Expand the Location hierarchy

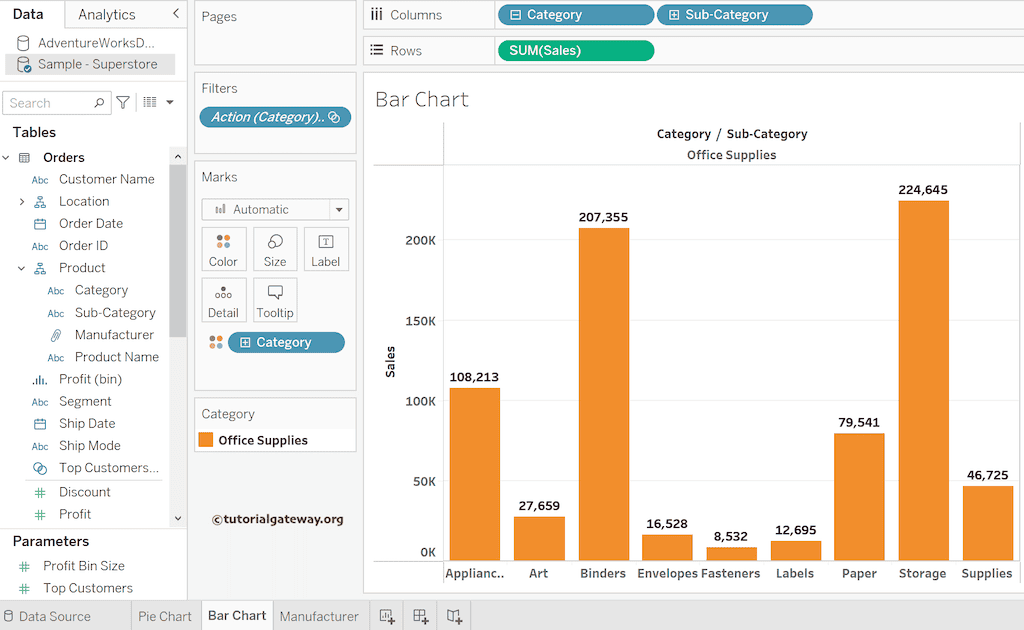pyautogui.click(x=22, y=202)
